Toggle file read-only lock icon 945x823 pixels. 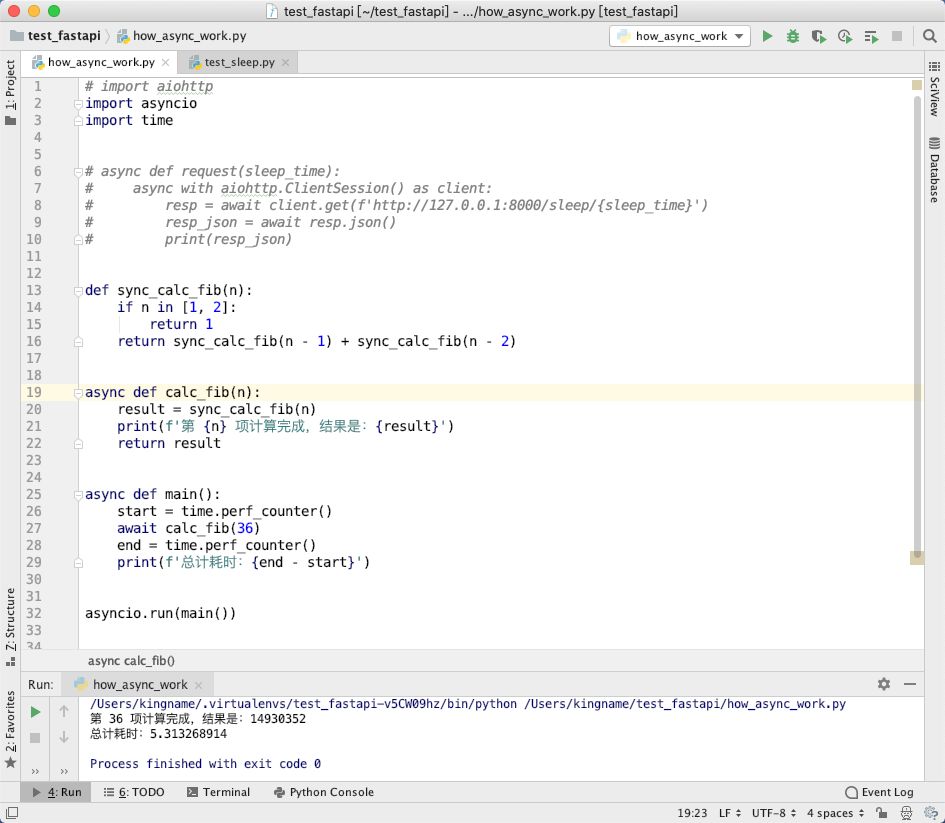881,813
